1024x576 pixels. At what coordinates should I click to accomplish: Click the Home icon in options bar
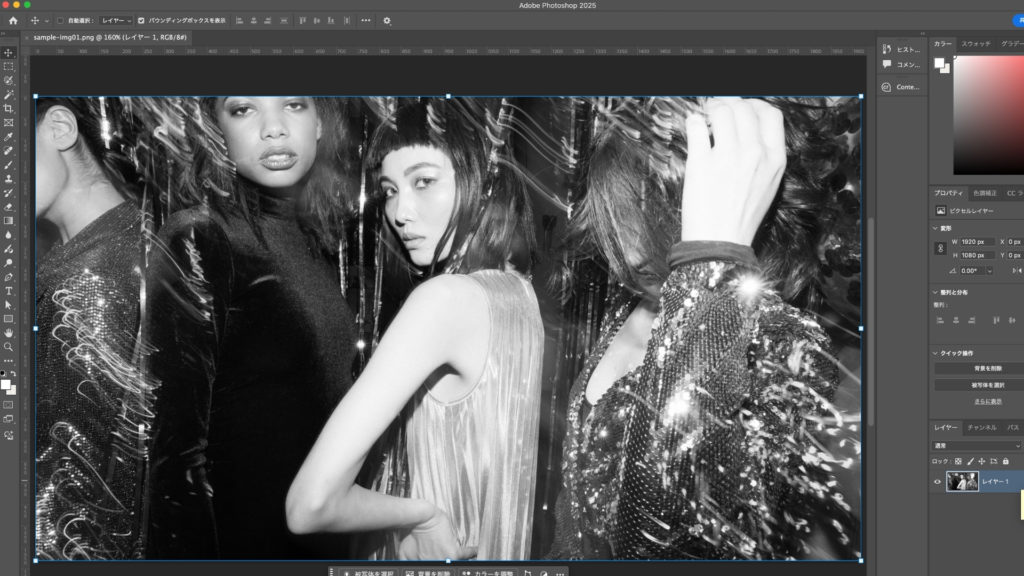click(13, 20)
